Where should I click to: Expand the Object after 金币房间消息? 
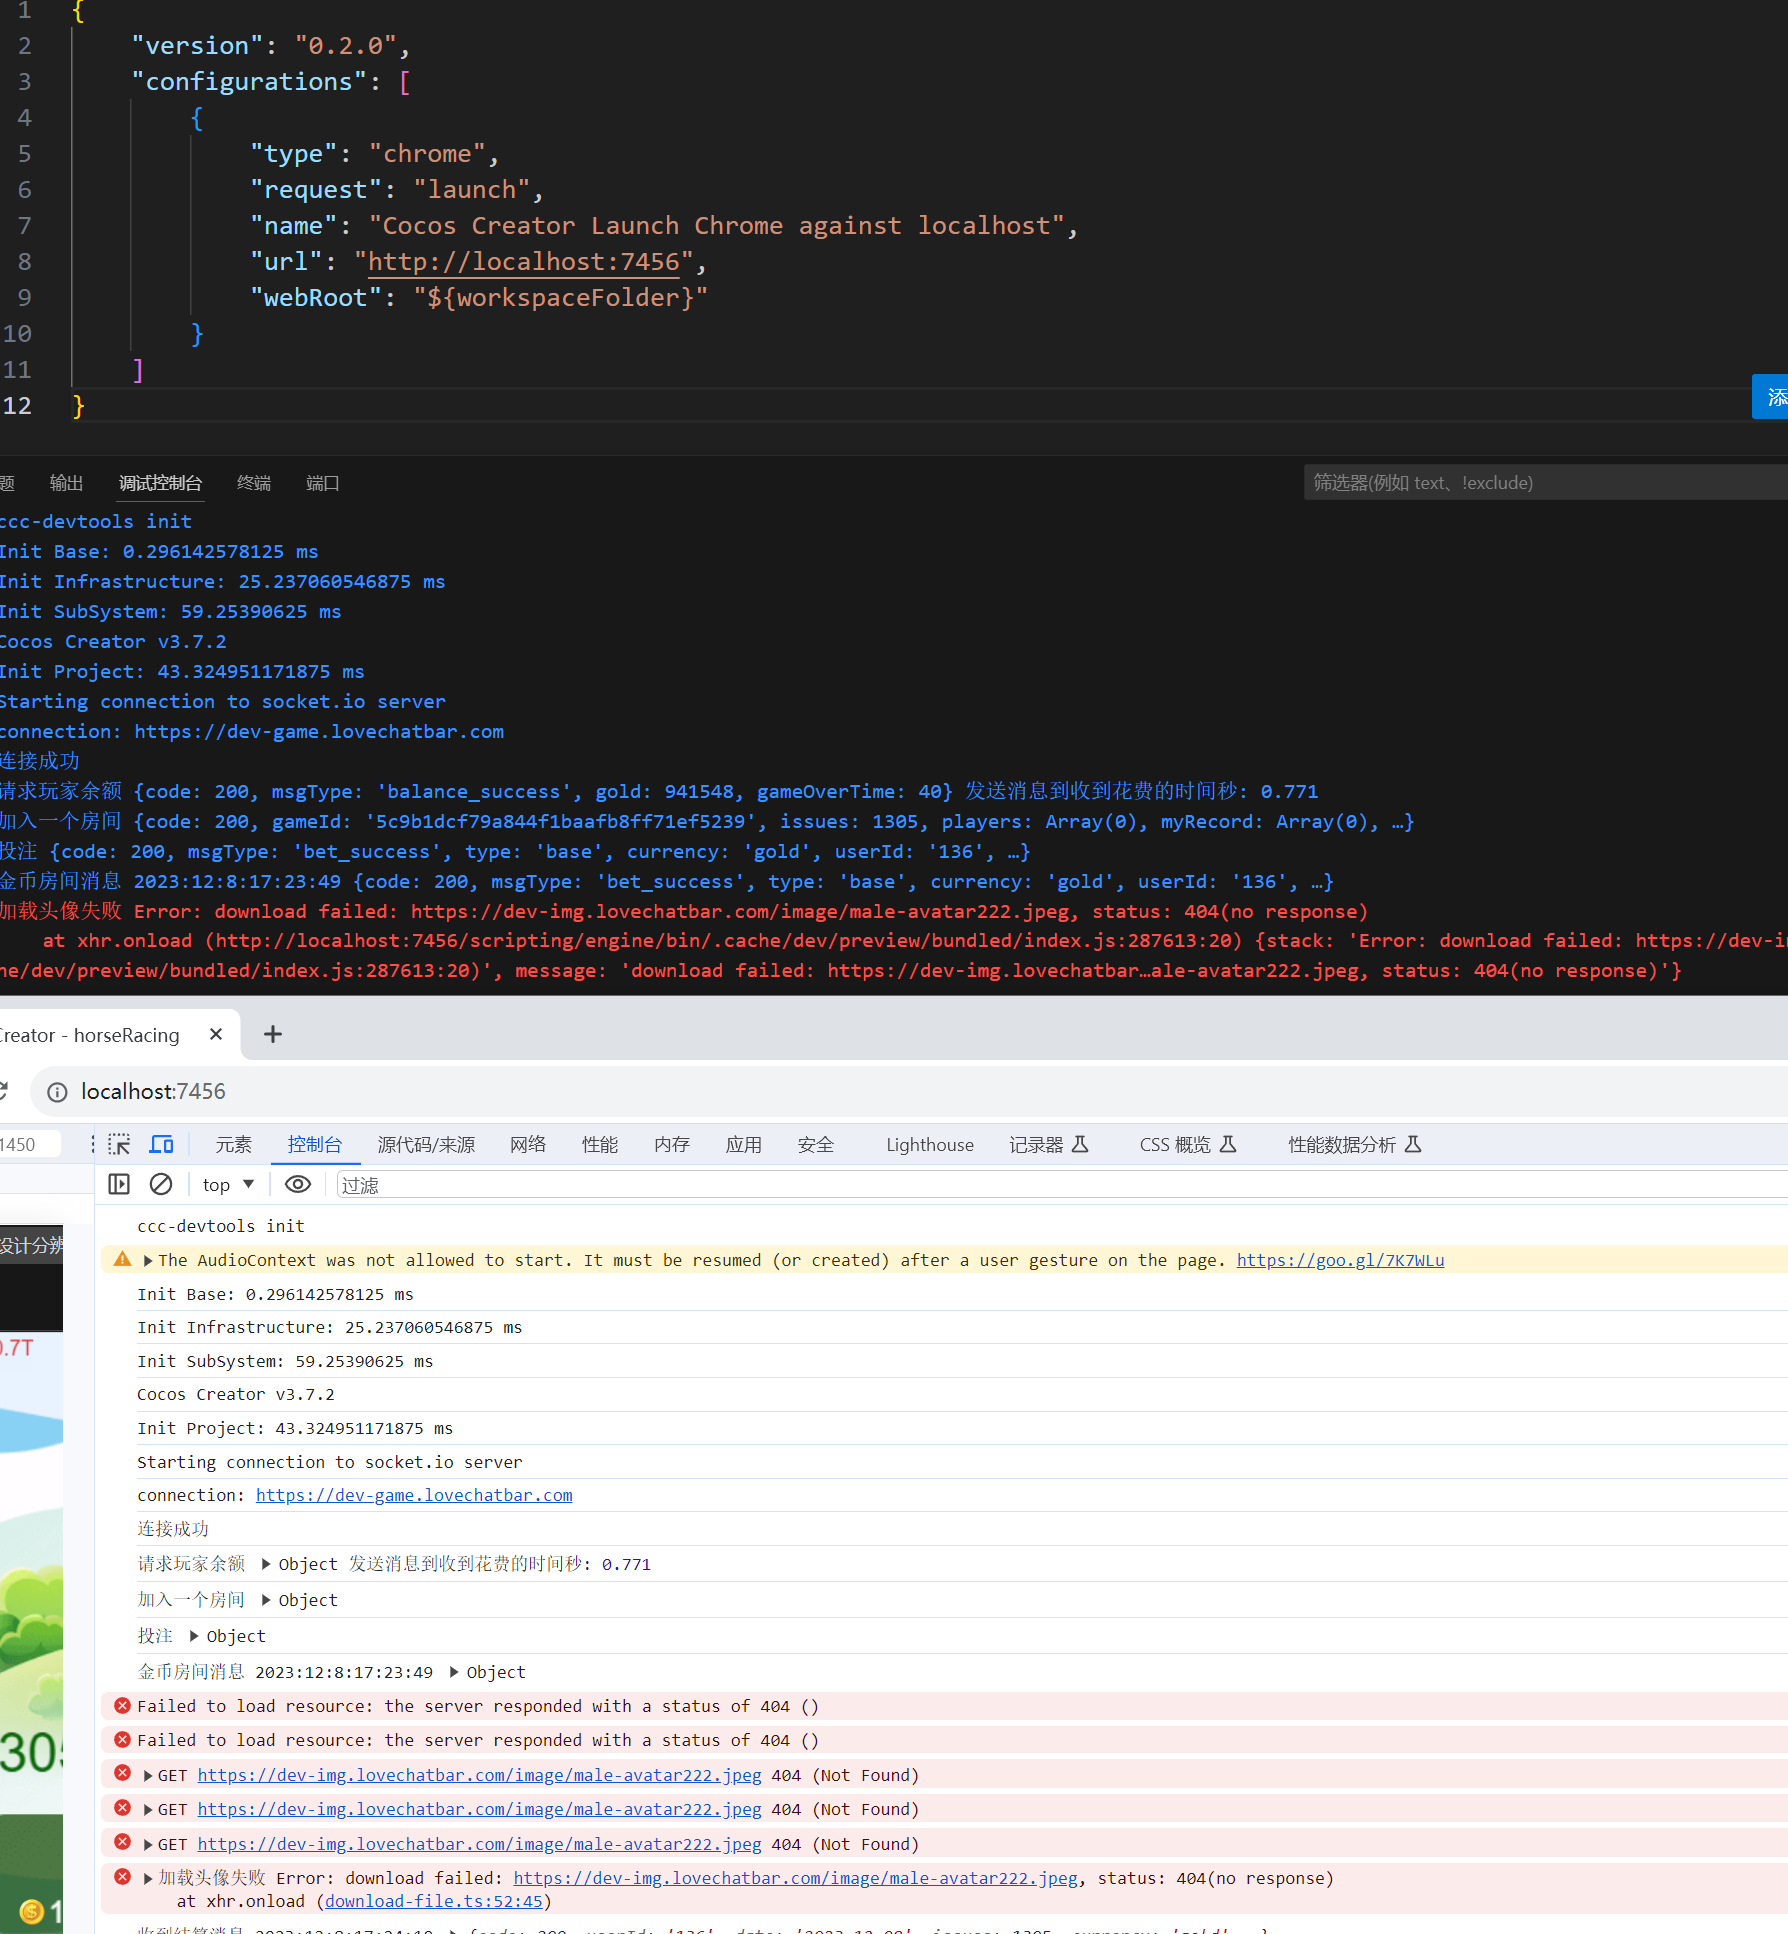point(454,1671)
